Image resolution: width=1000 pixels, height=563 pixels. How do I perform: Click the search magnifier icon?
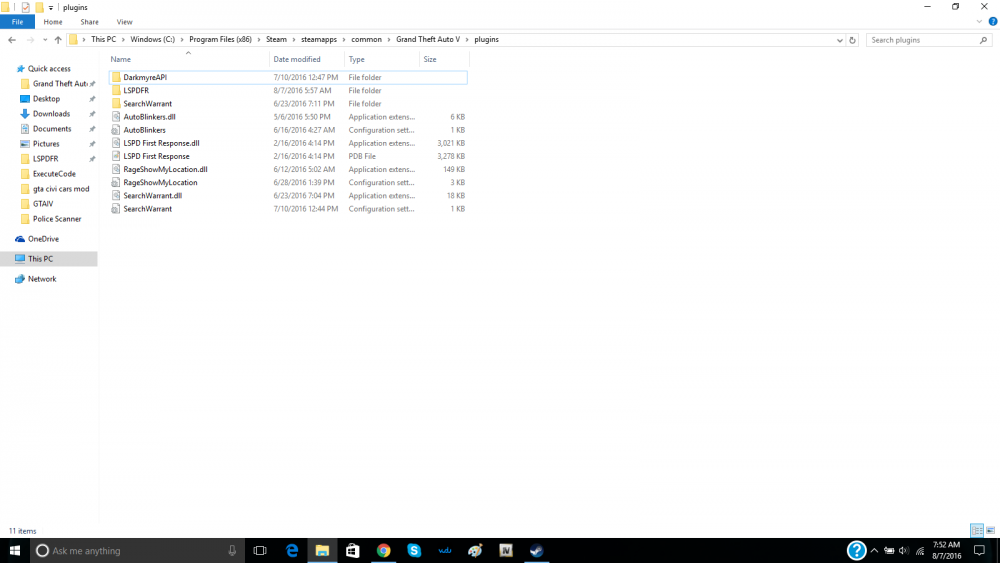pos(983,40)
